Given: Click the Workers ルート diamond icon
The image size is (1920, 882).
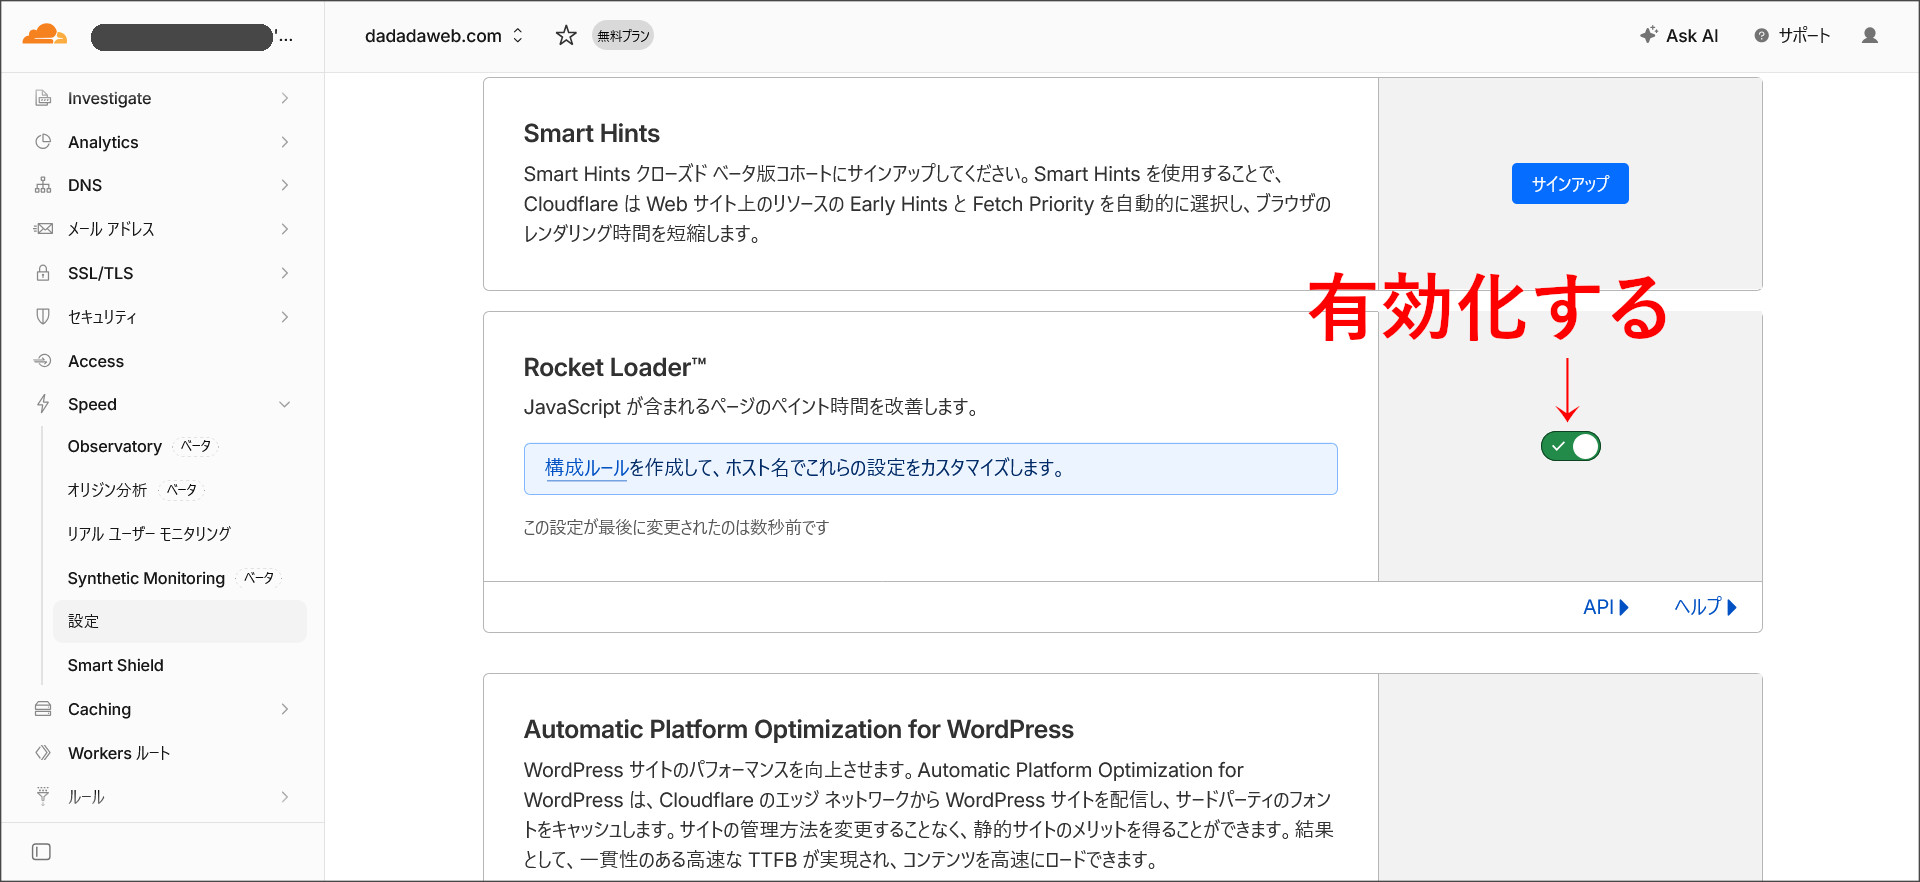Looking at the screenshot, I should click(x=43, y=753).
